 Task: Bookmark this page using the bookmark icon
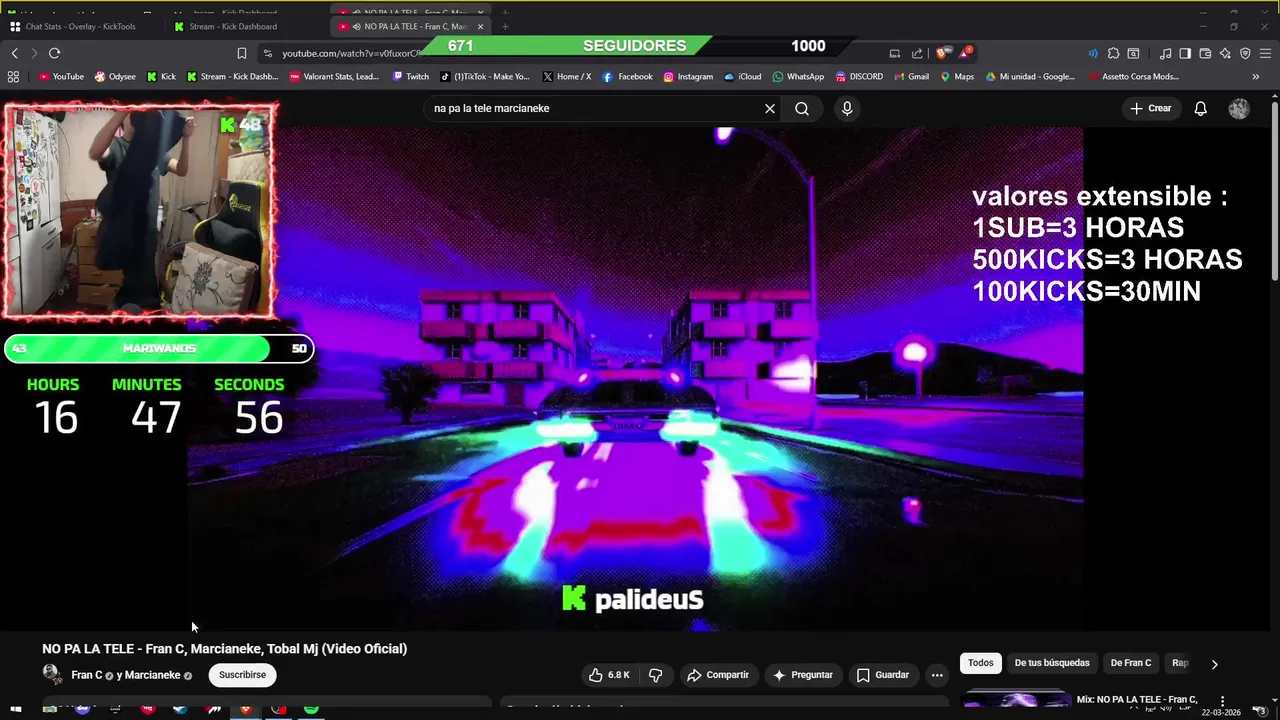(241, 53)
